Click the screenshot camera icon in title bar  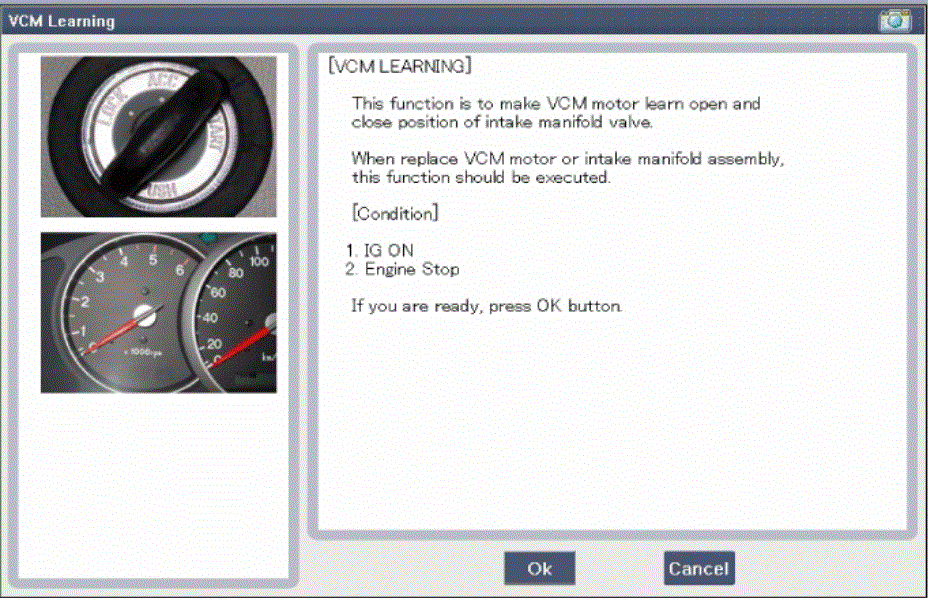point(894,21)
